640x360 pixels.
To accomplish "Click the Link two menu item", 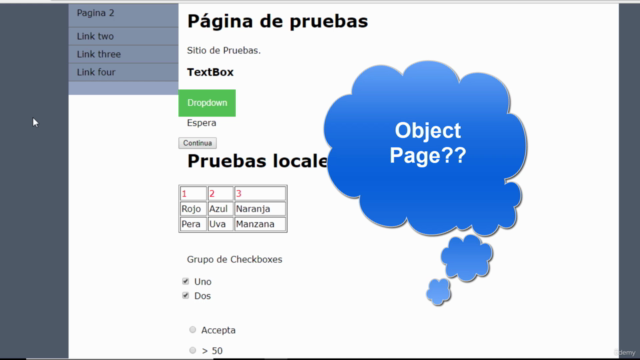I will point(123,36).
